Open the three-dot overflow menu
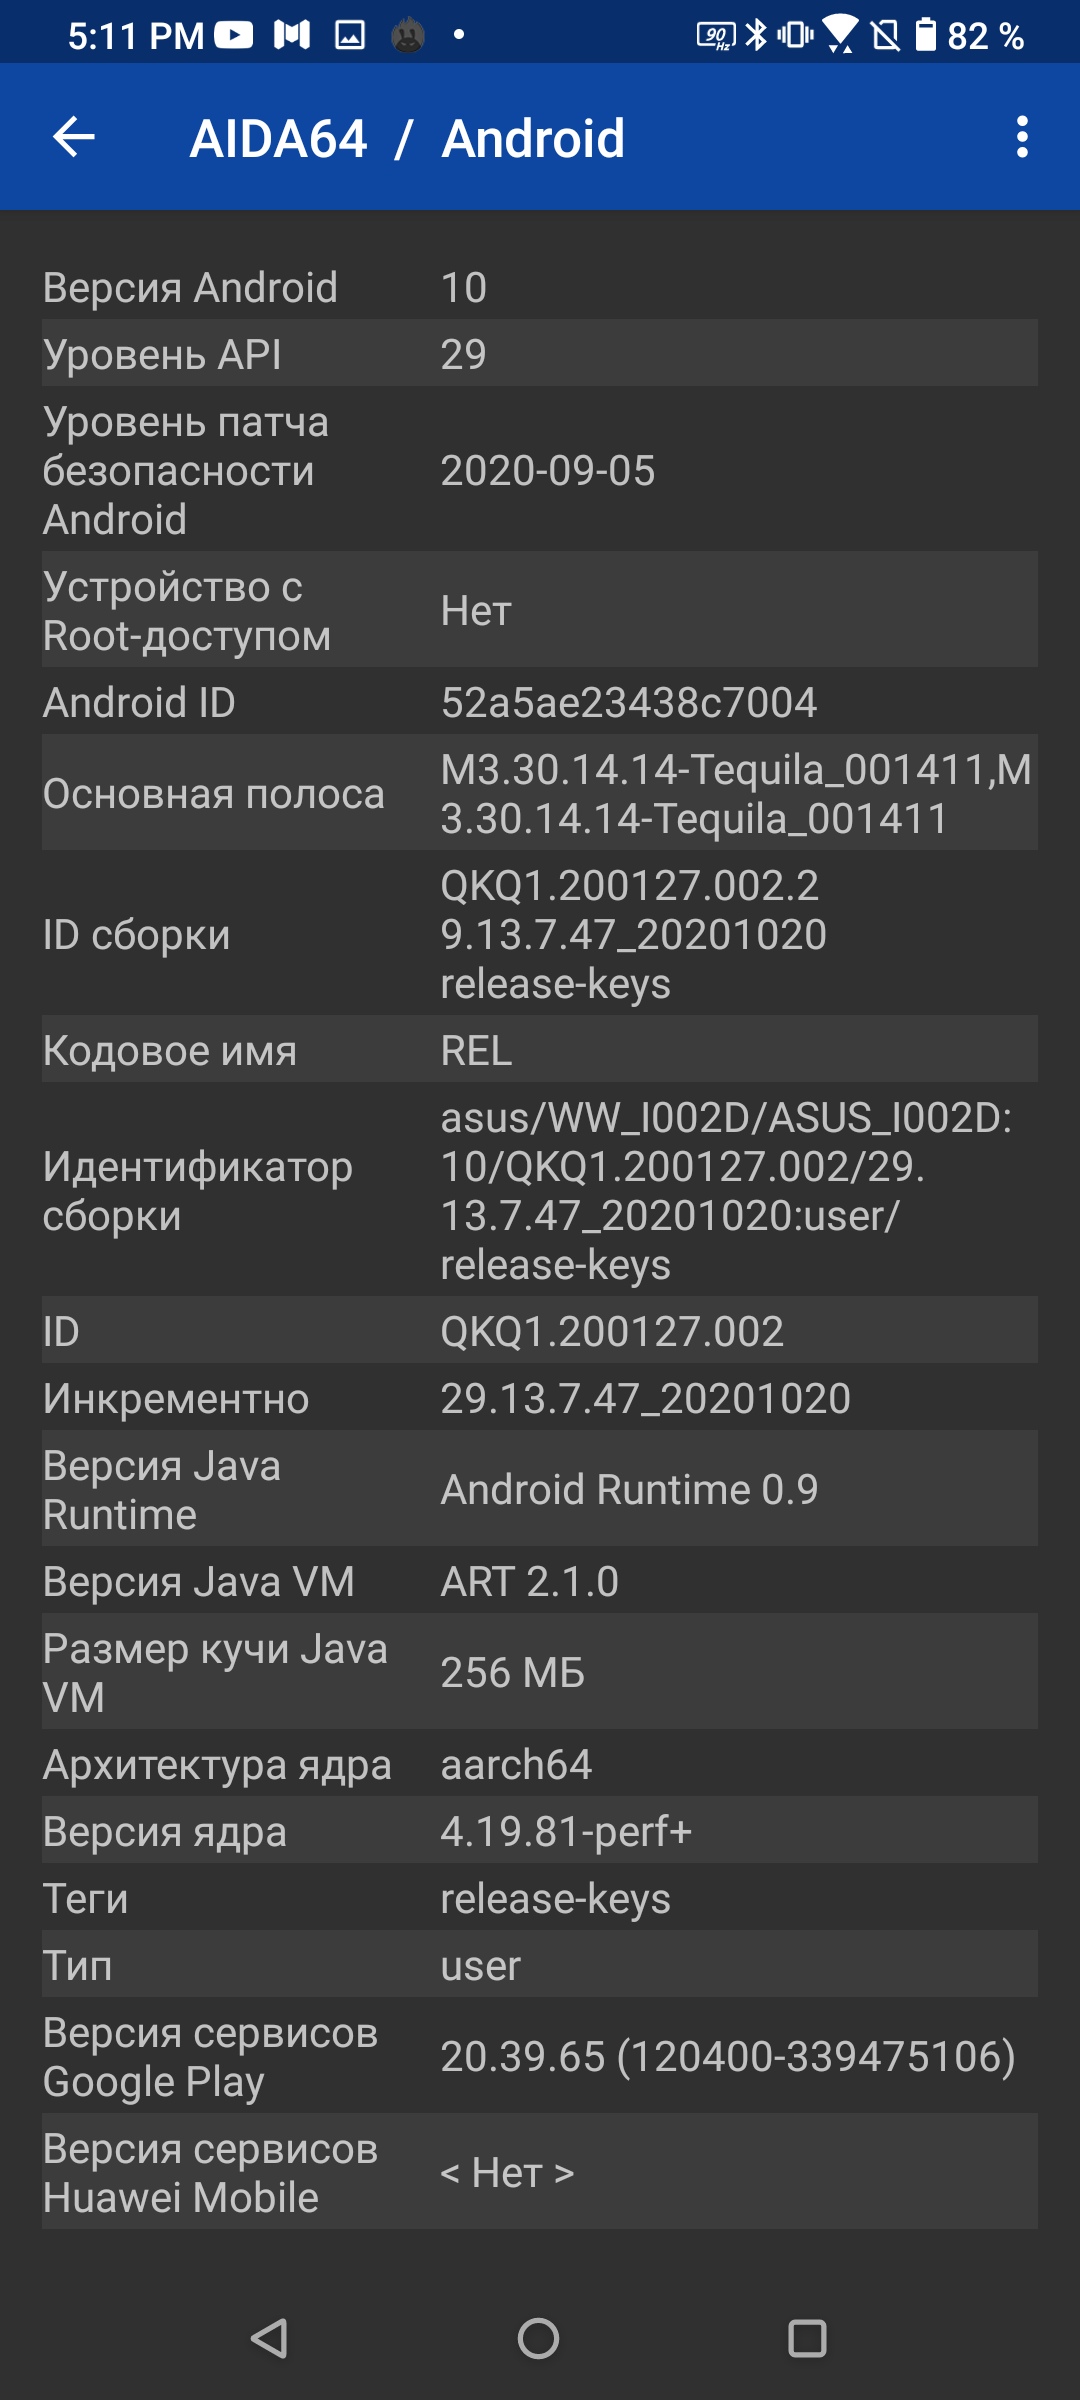The image size is (1080, 2400). [1022, 137]
